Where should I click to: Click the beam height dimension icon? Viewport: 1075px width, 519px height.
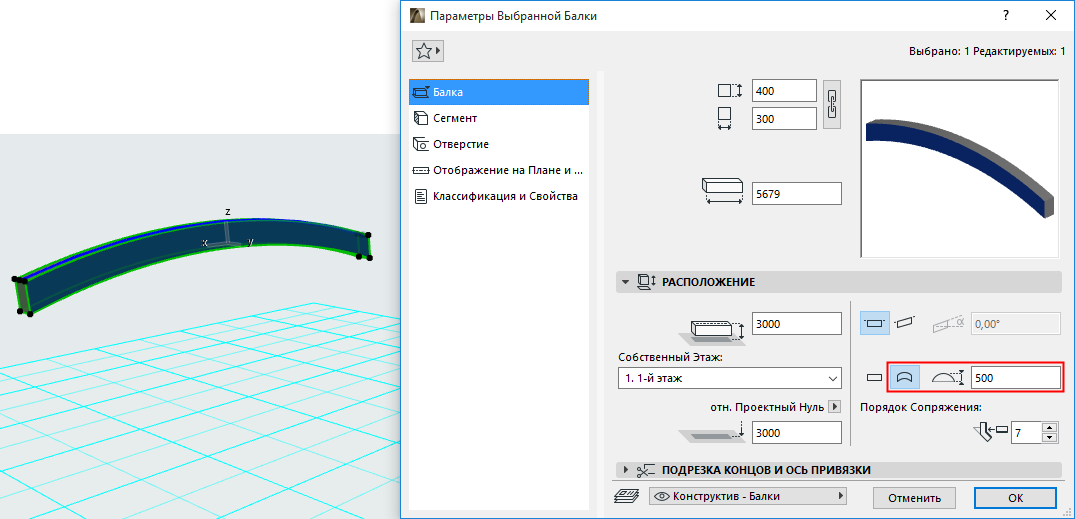point(730,90)
